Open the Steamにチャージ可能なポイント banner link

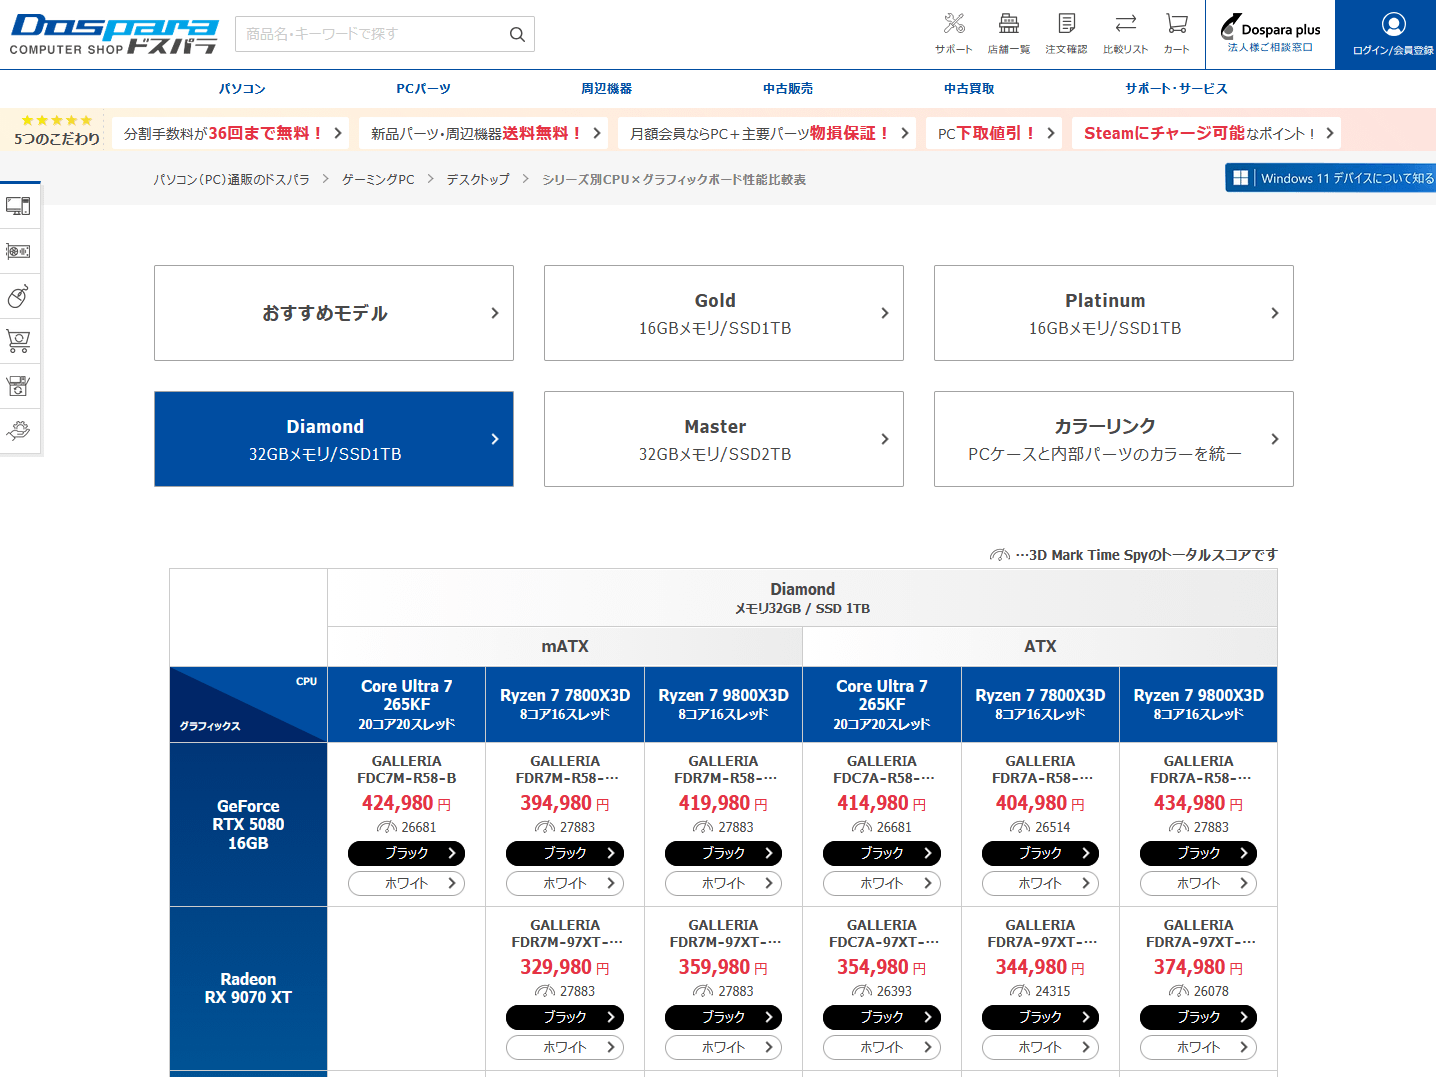[x=1207, y=133]
